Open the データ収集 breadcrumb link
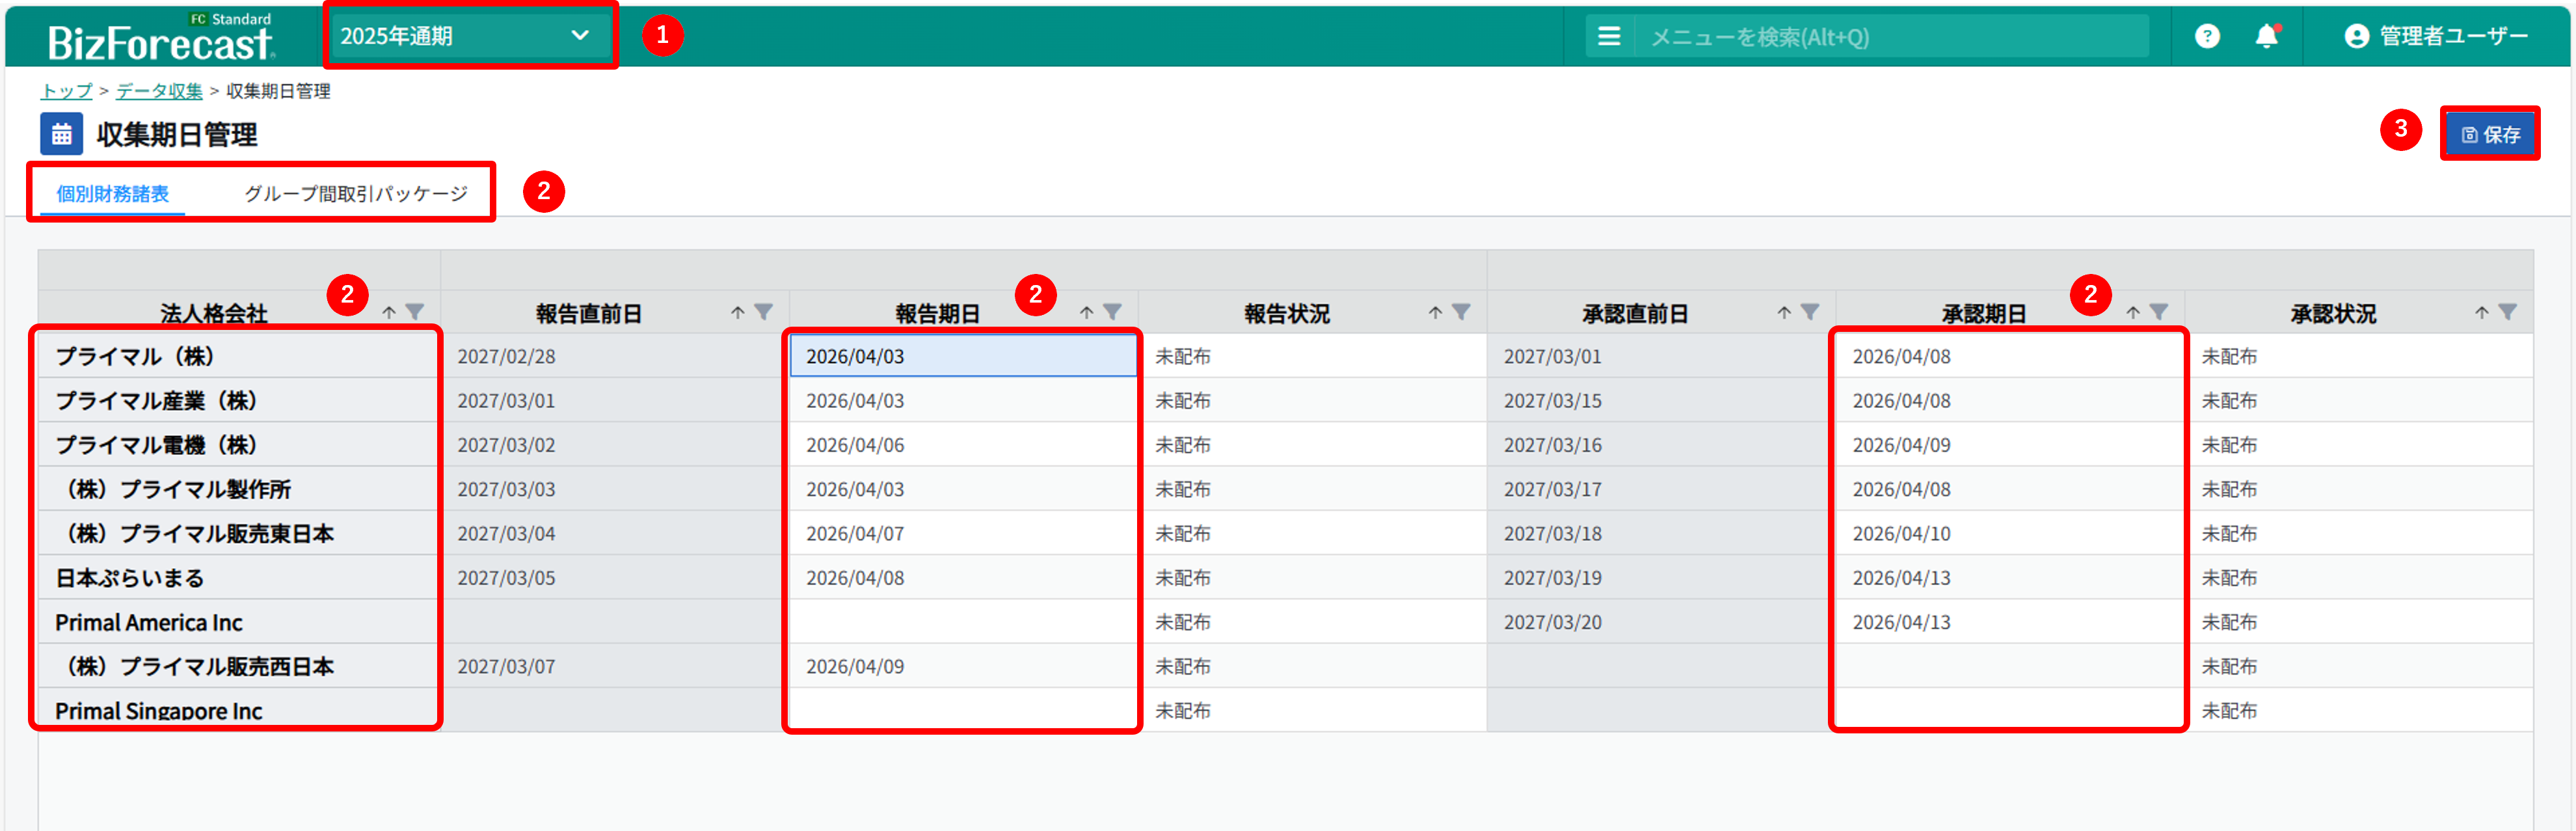 pyautogui.click(x=159, y=91)
